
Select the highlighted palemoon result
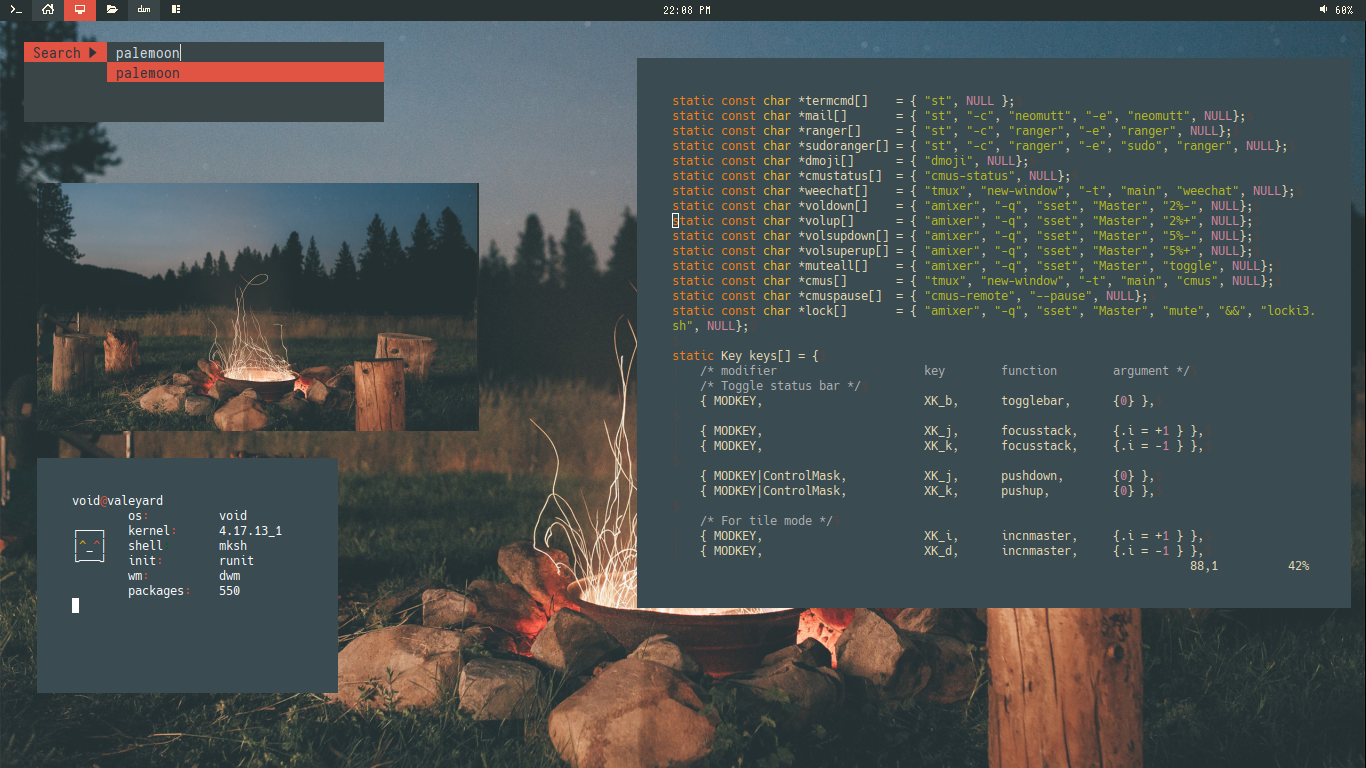(245, 73)
